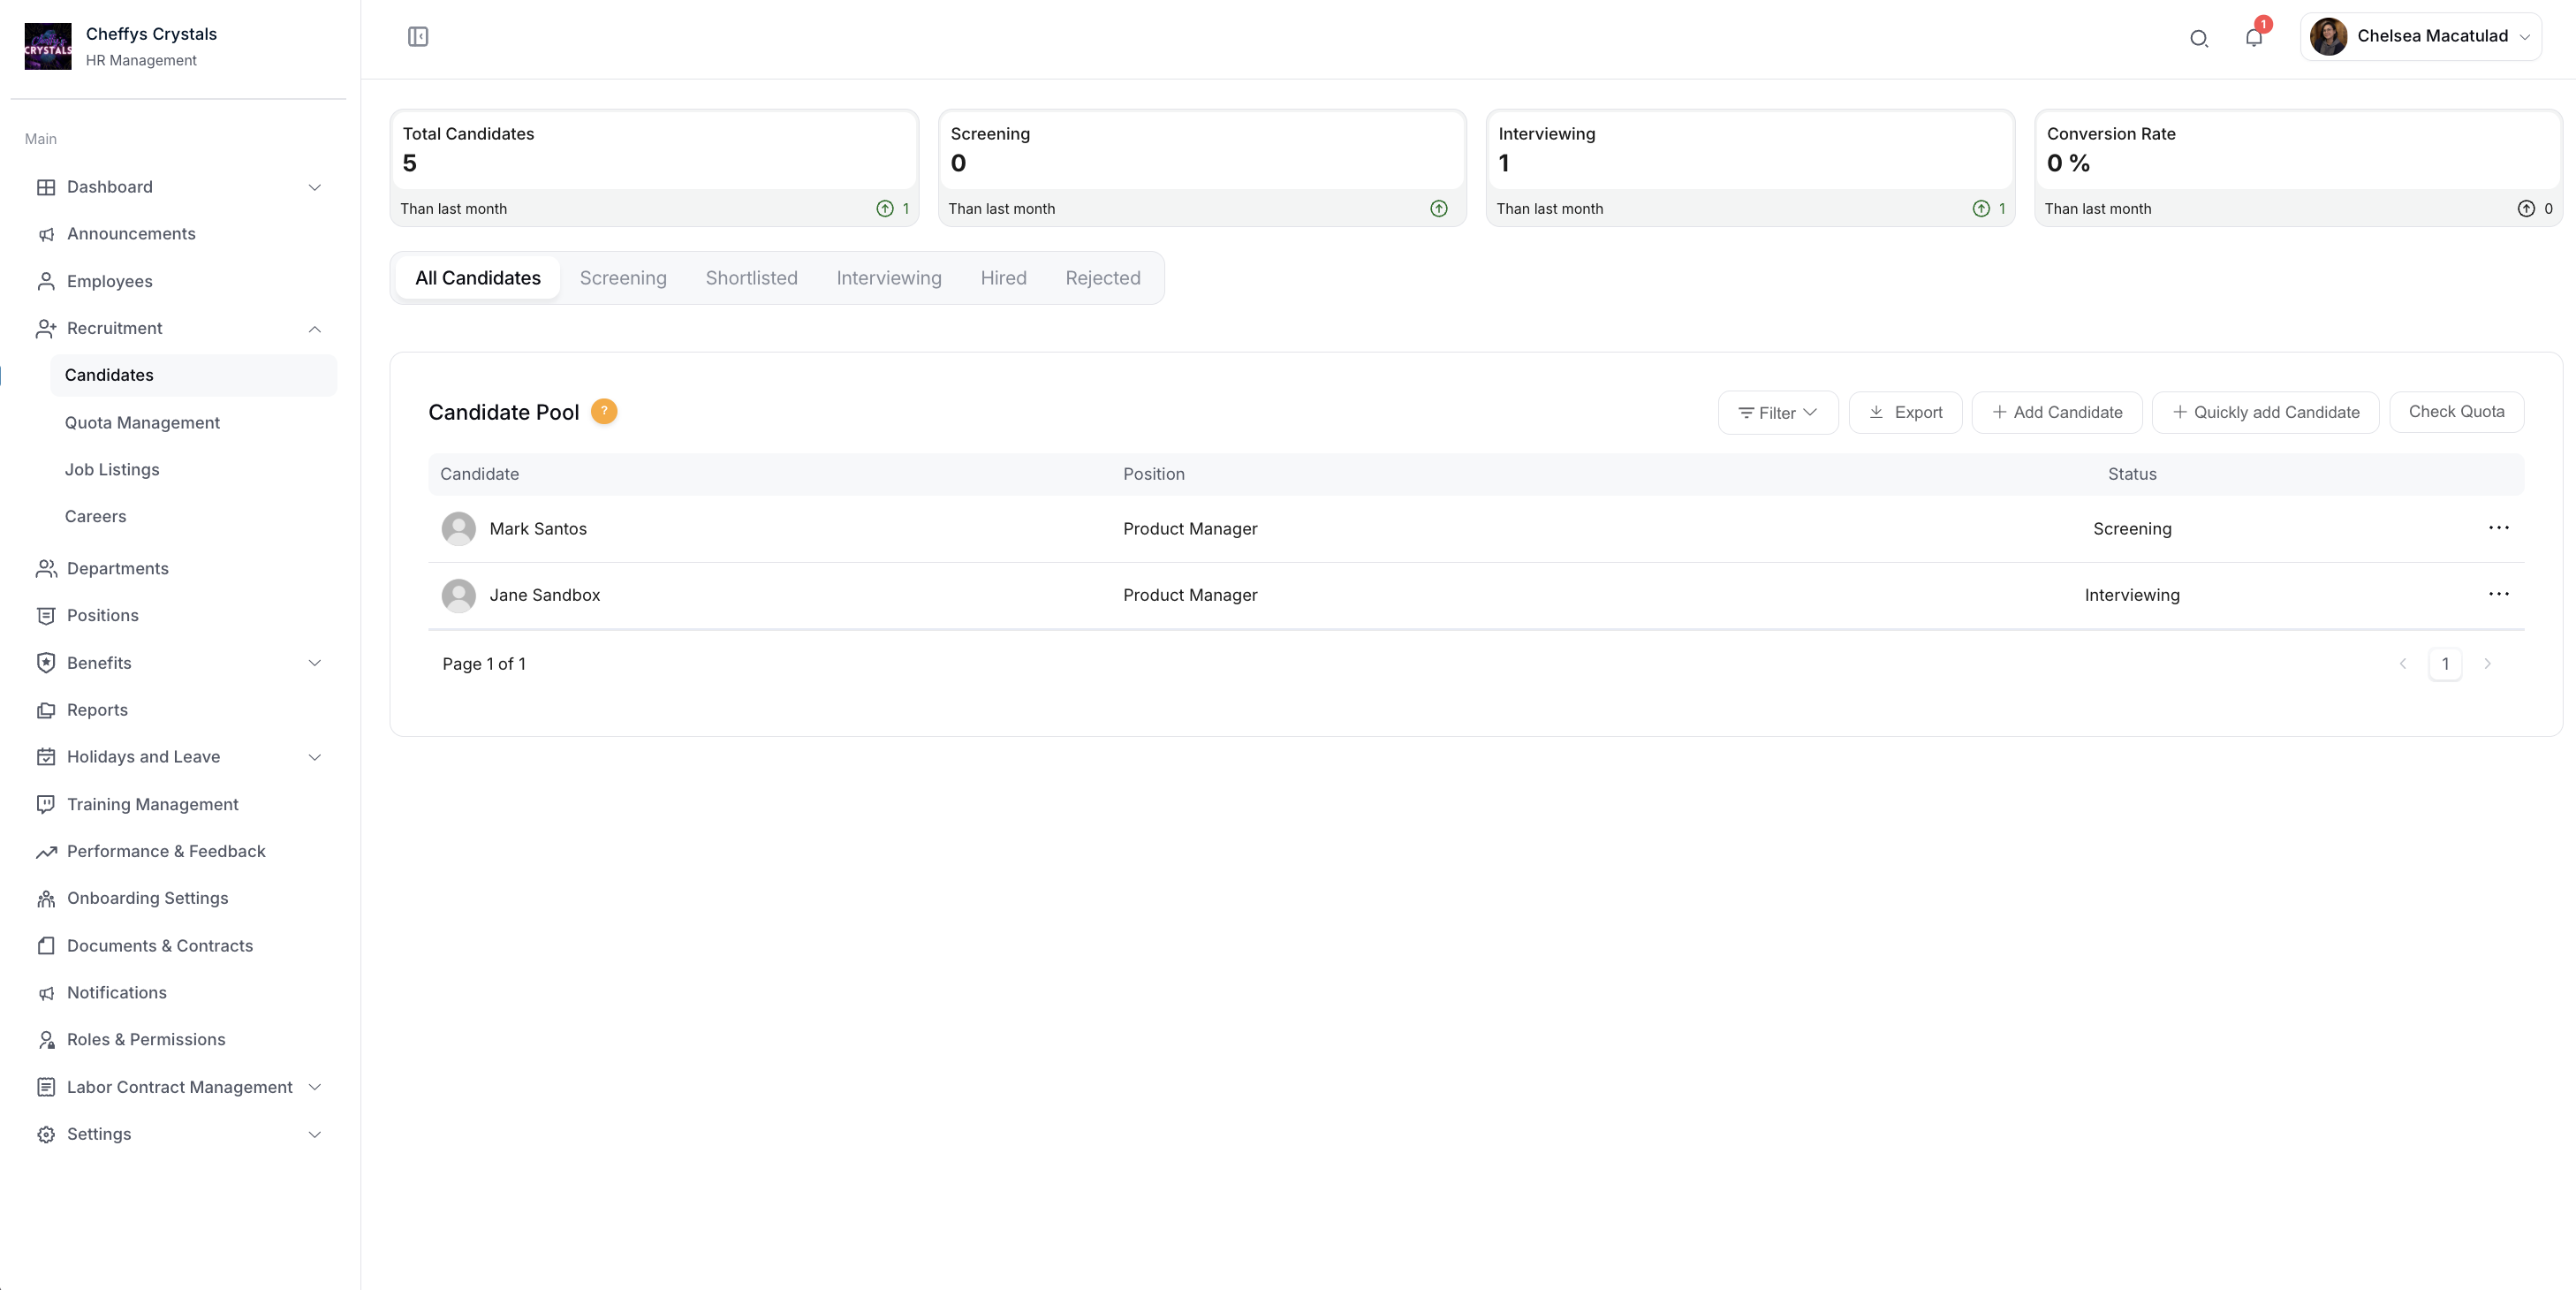
Task: Click the Export download icon
Action: point(1876,412)
